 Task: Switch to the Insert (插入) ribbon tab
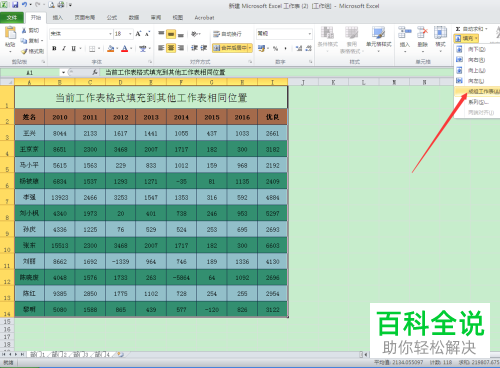(x=58, y=18)
